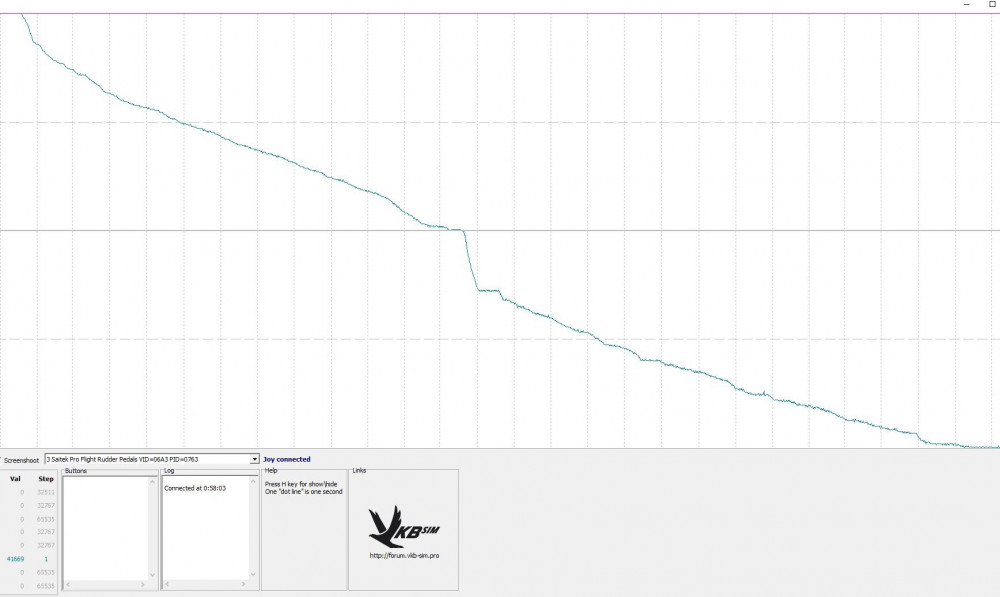Click the 'Val' column header
1000x597 pixels.
coord(15,479)
